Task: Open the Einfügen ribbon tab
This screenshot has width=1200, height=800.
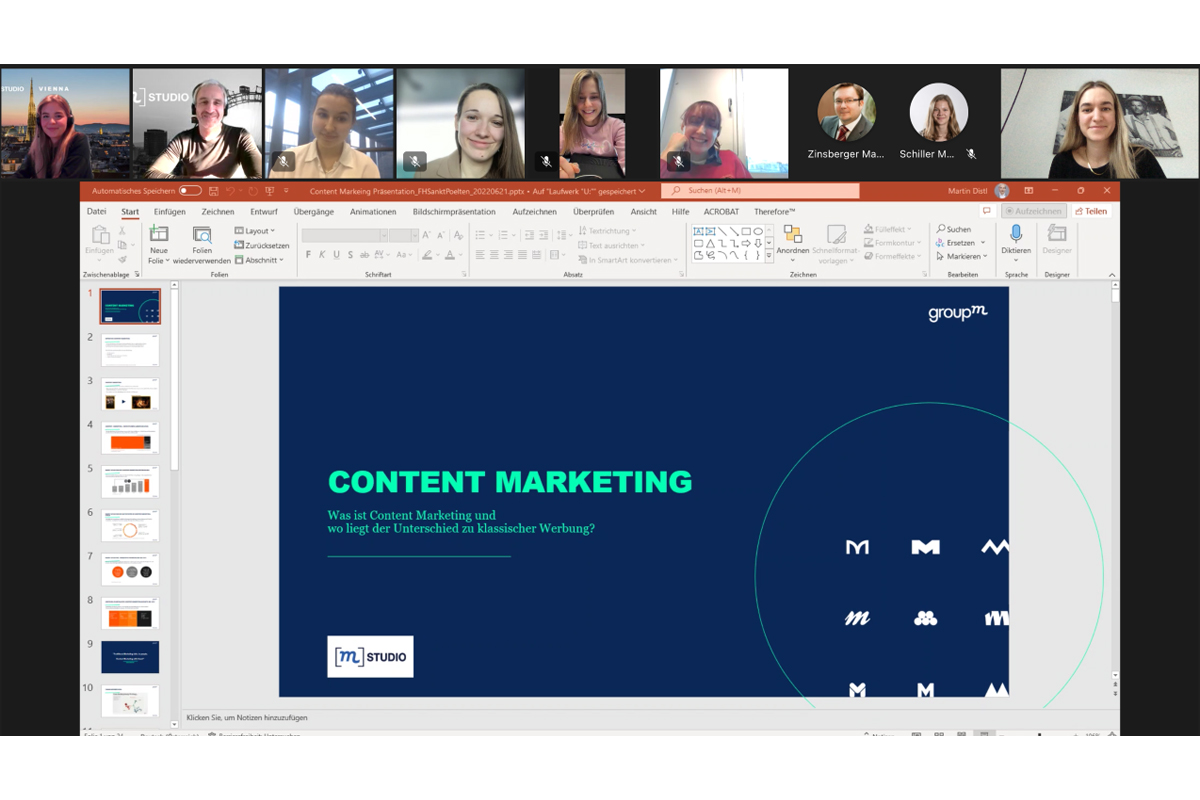Action: tap(169, 212)
